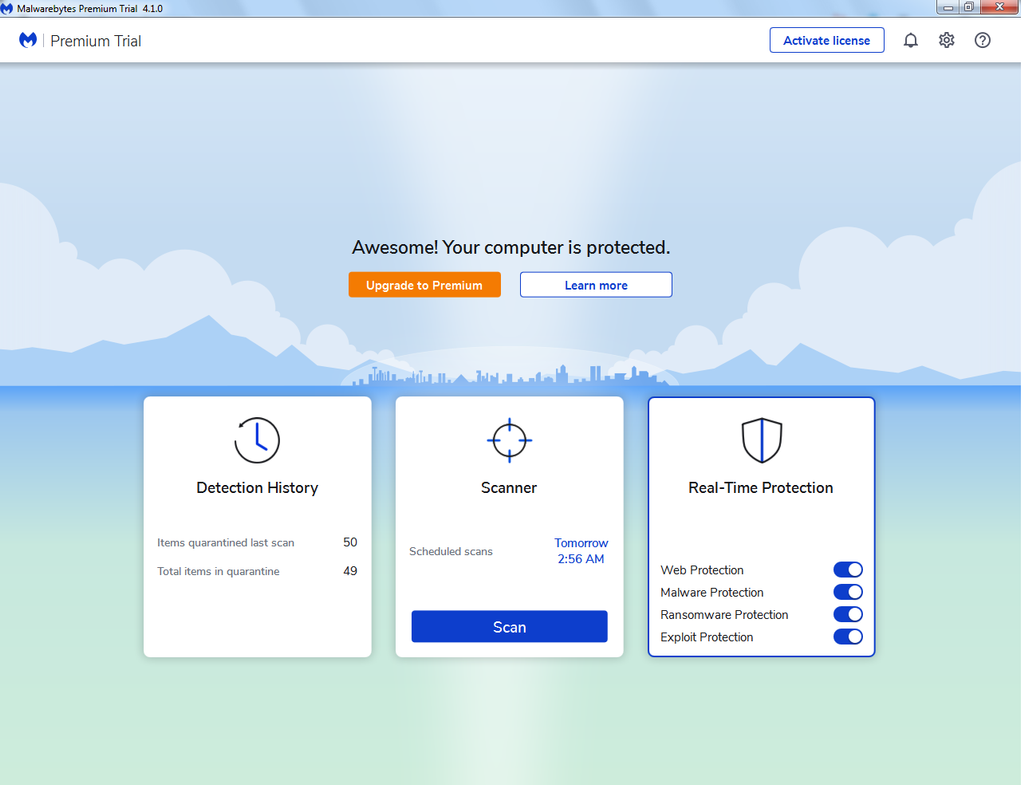Screen dimensions: 1024x785
Task: Click the Scanner crosshair icon
Action: 509,440
